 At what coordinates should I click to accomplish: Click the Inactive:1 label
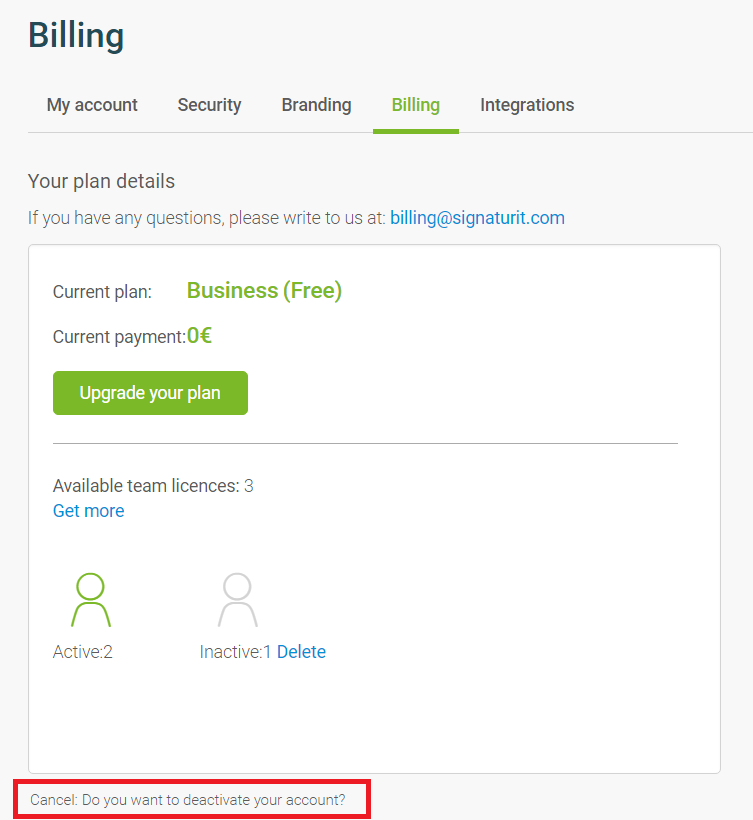point(235,652)
